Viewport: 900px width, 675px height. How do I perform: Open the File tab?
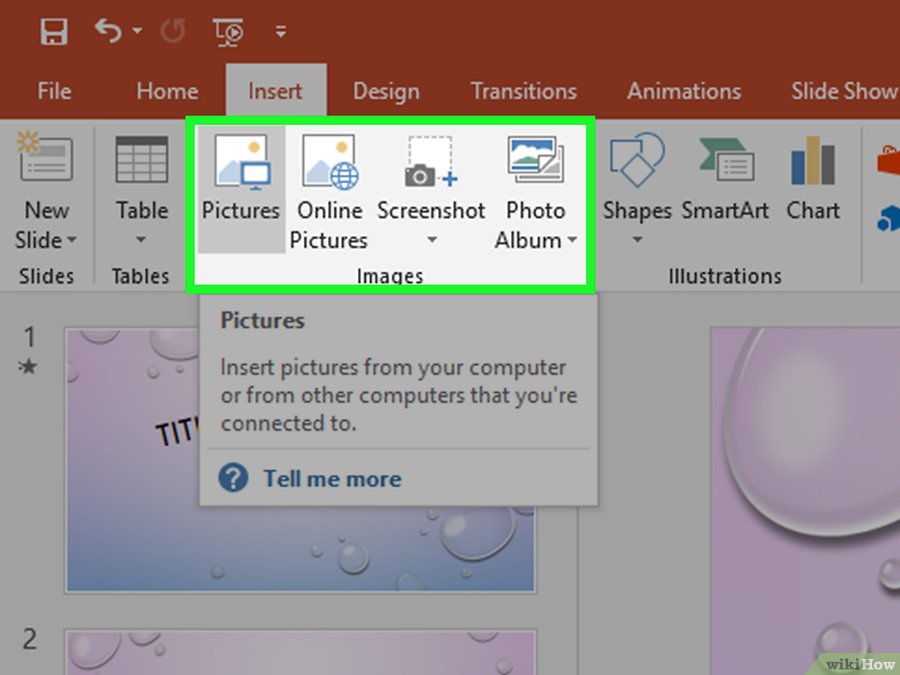(54, 91)
